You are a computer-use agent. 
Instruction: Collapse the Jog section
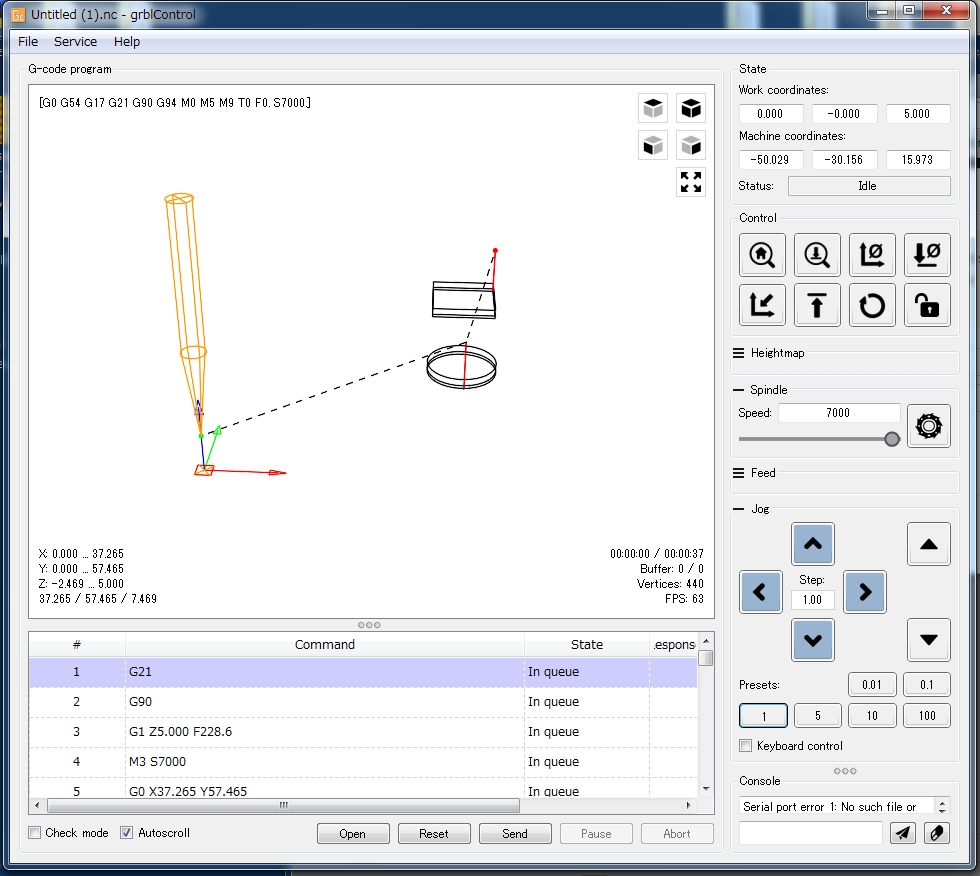click(x=739, y=509)
